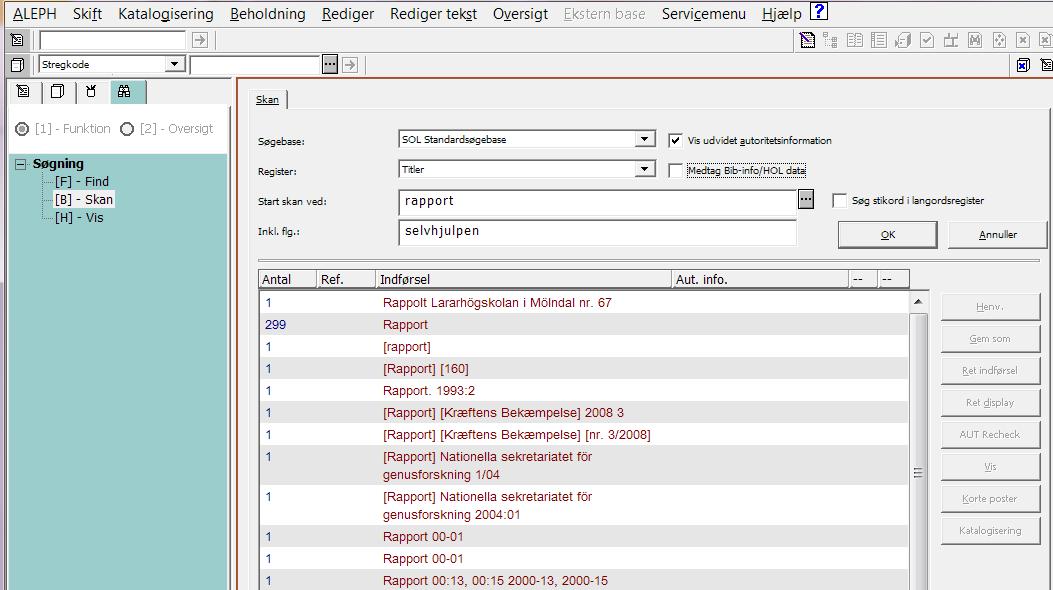Expand the Register Titler dropdown
This screenshot has width=1053, height=590.
[645, 170]
